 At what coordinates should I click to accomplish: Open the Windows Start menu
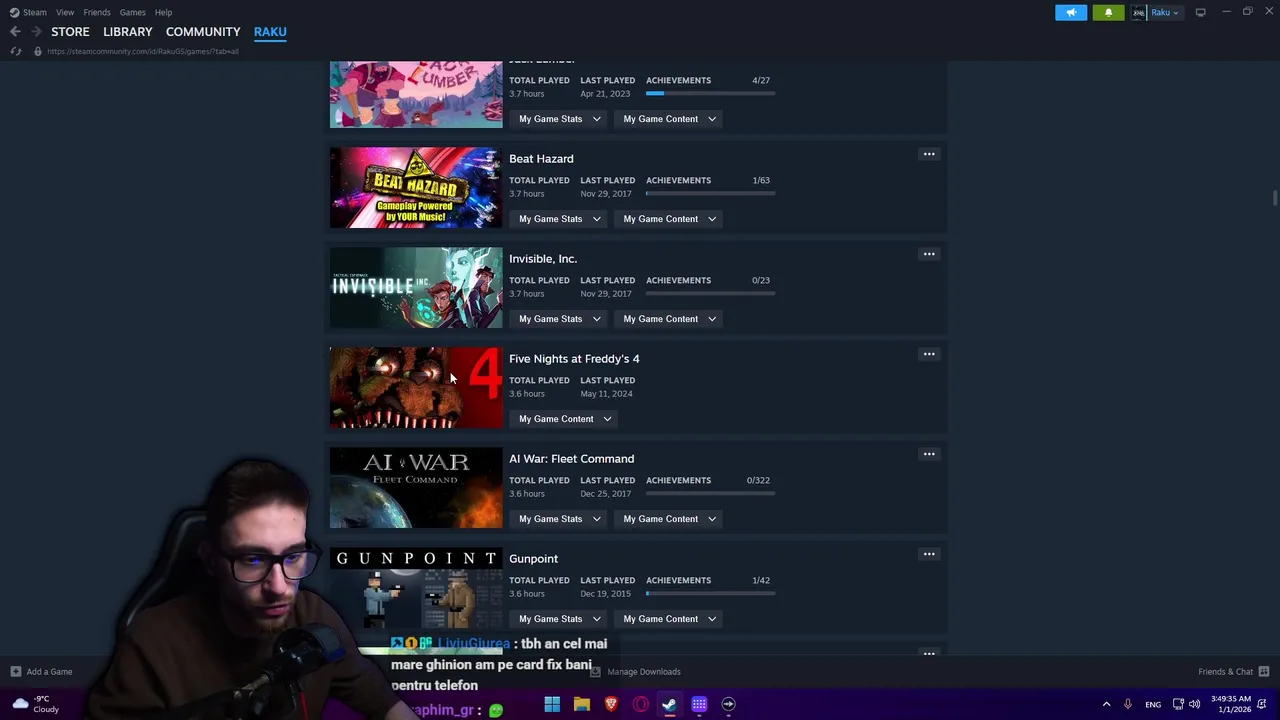(552, 705)
